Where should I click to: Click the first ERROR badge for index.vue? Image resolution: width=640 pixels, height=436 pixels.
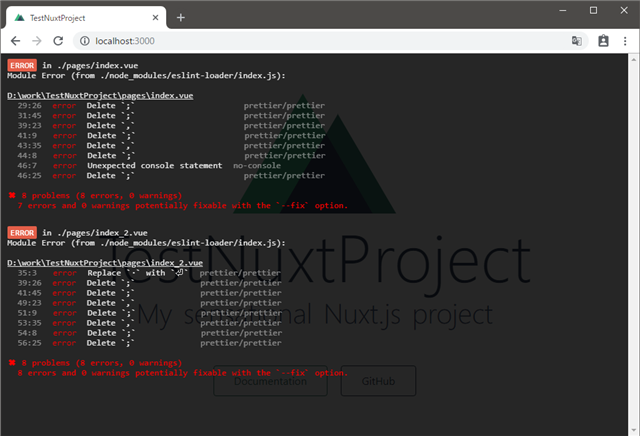(22, 65)
